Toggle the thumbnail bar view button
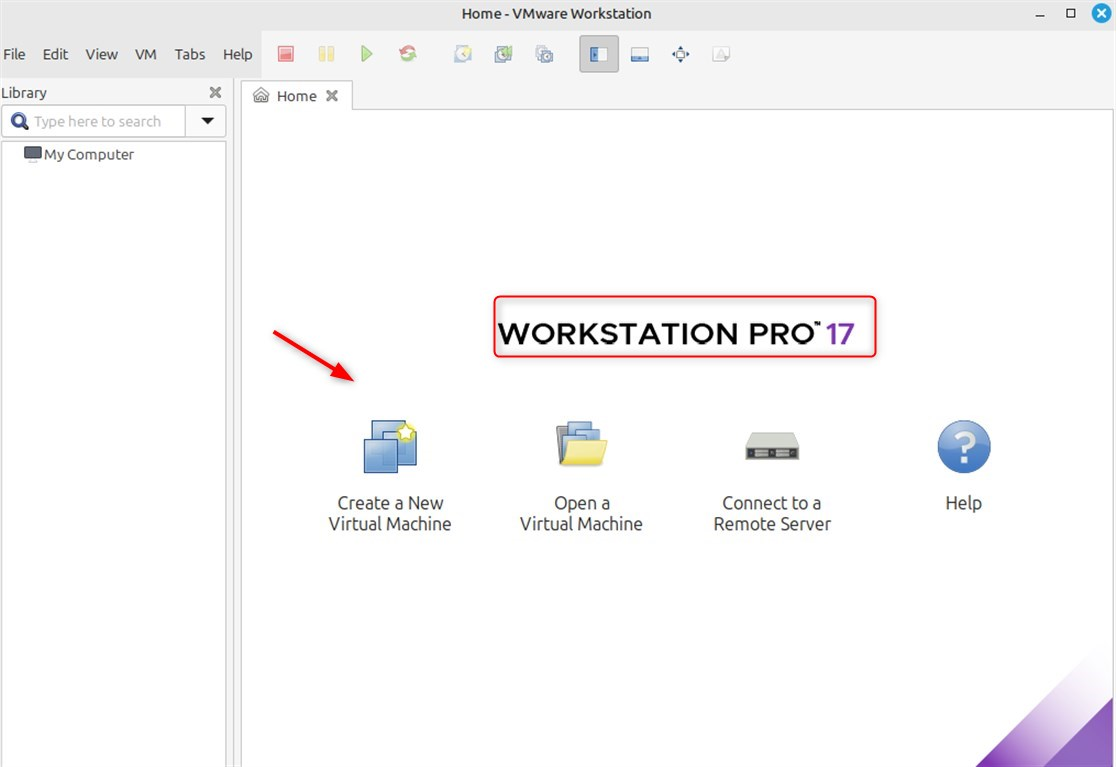This screenshot has width=1116, height=767. point(640,54)
